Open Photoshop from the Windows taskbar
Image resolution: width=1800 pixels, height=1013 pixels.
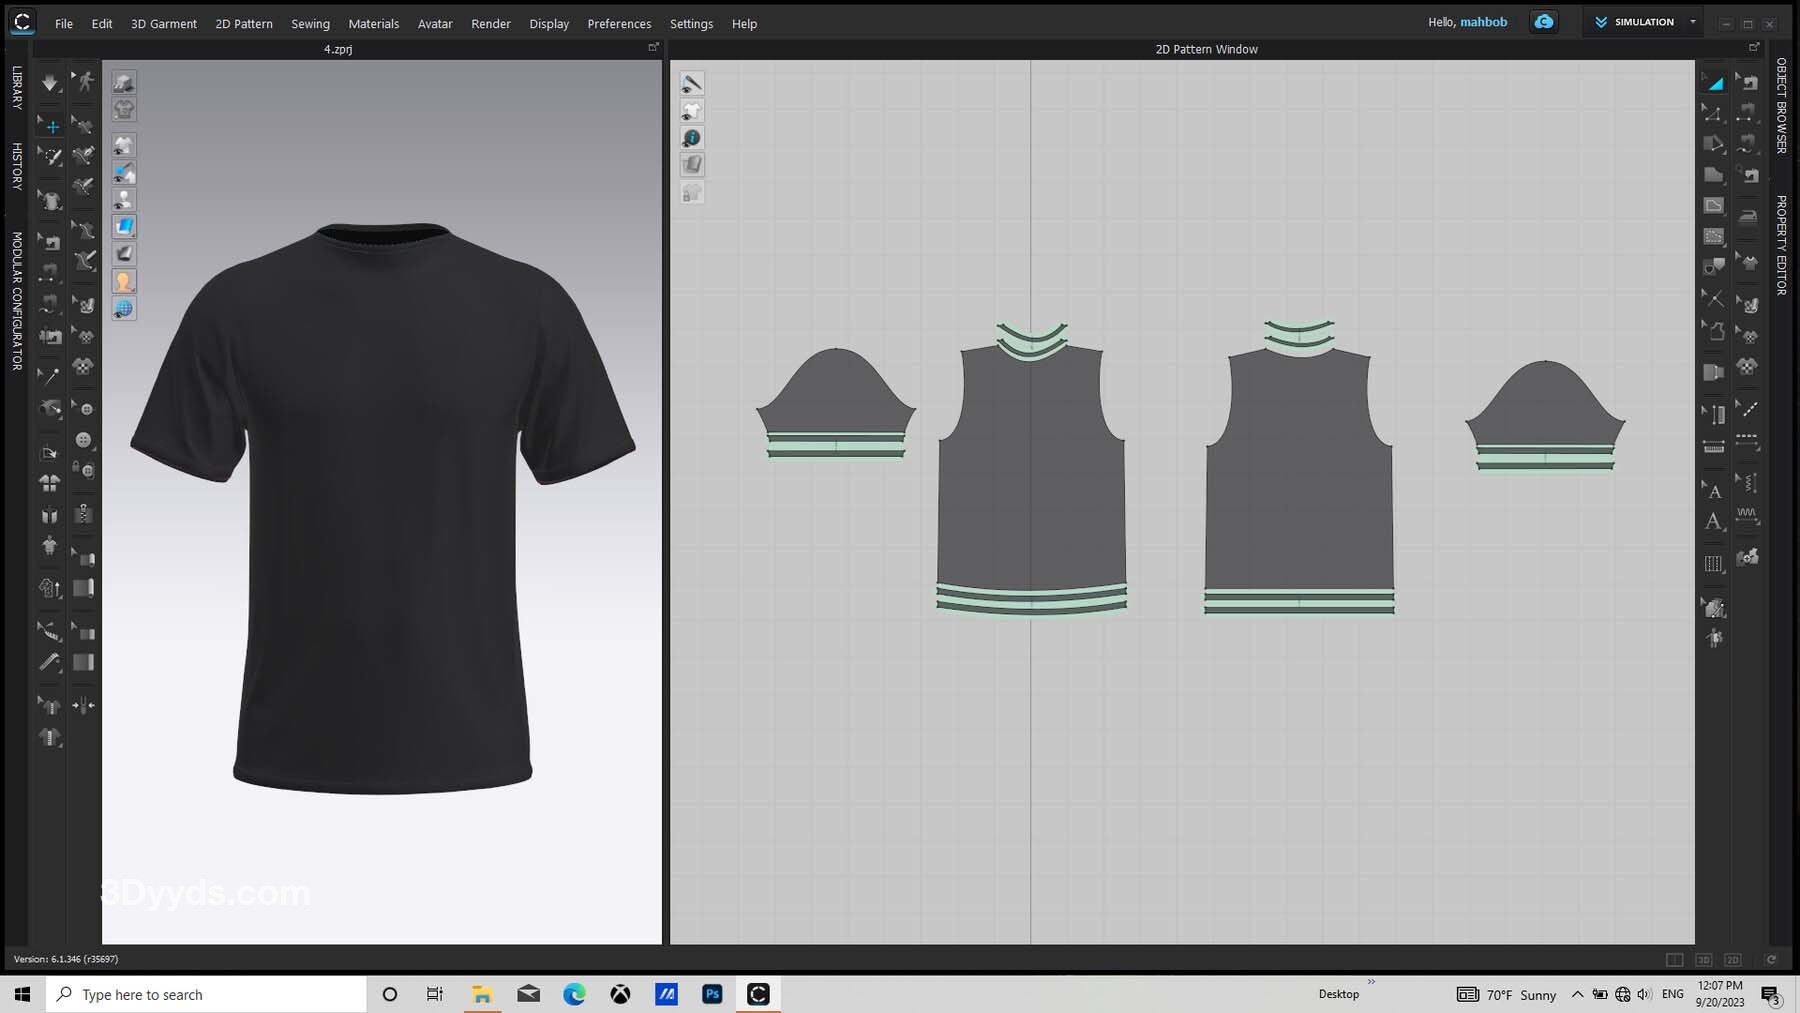point(712,994)
